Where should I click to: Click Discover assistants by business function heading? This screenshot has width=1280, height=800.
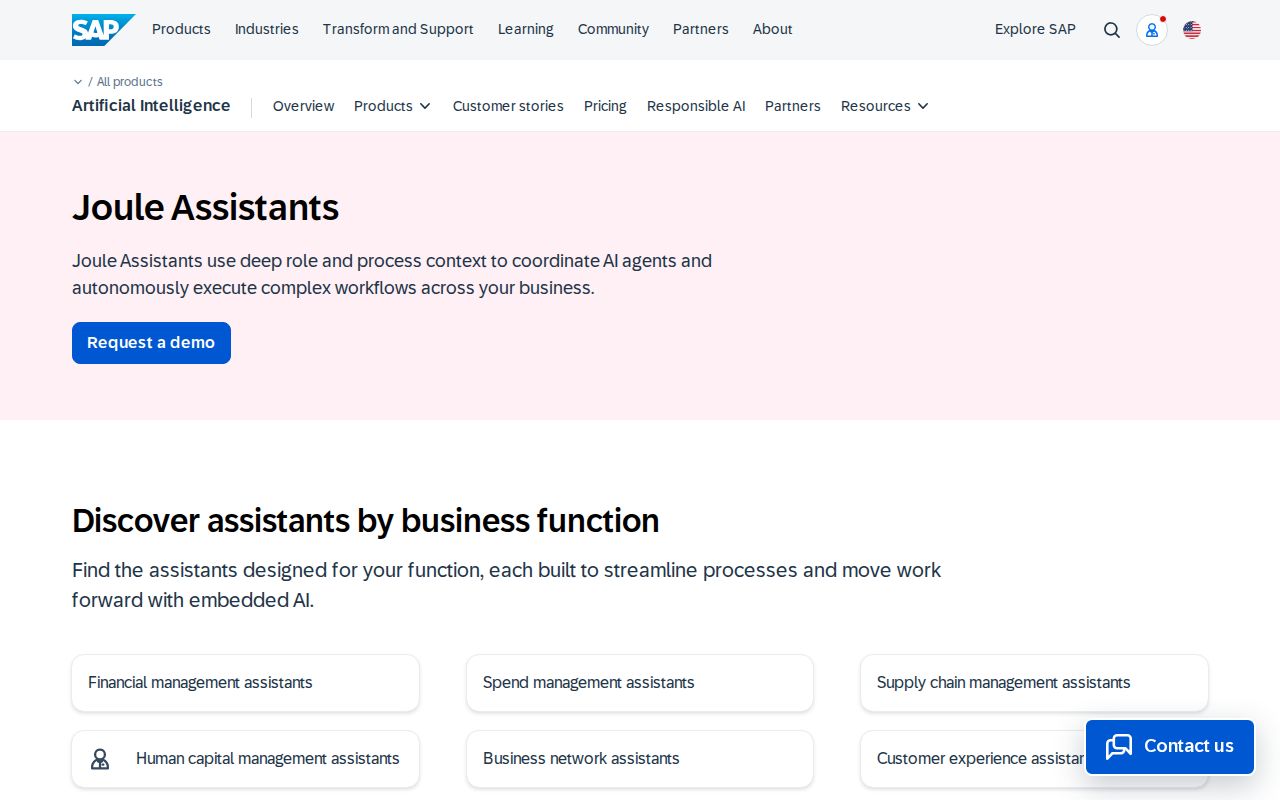tap(366, 521)
